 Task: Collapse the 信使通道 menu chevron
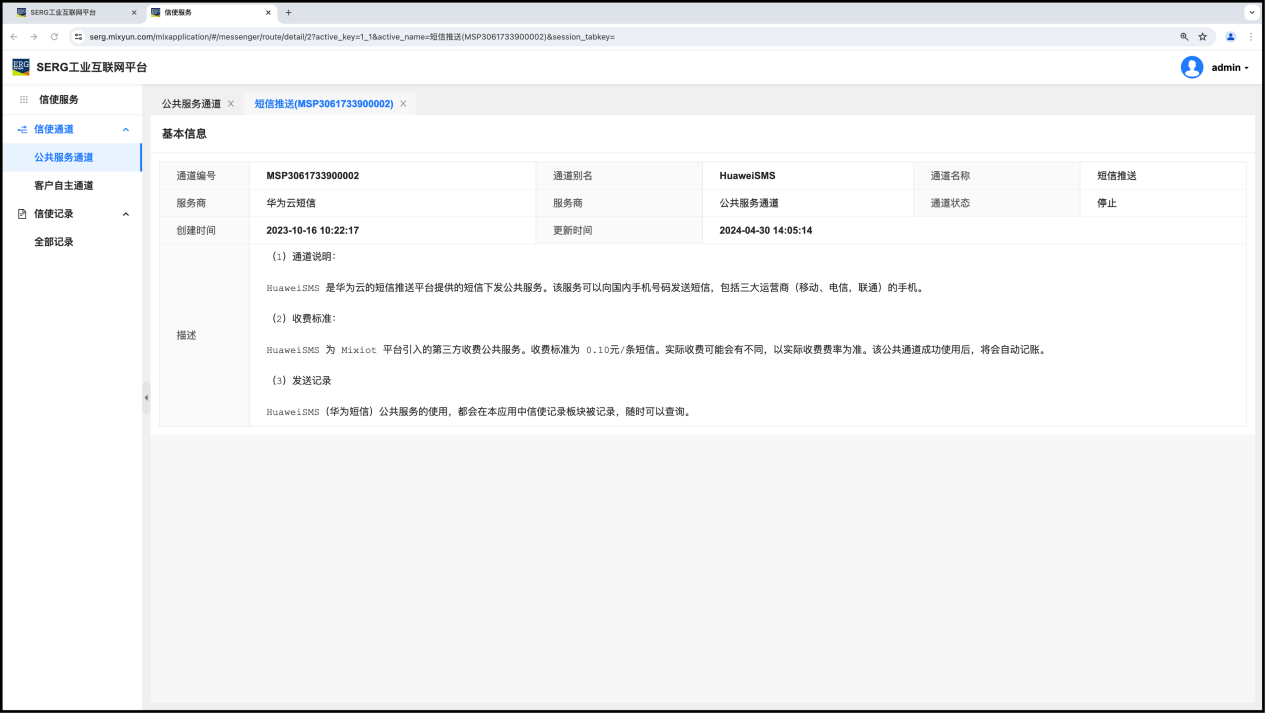(126, 129)
